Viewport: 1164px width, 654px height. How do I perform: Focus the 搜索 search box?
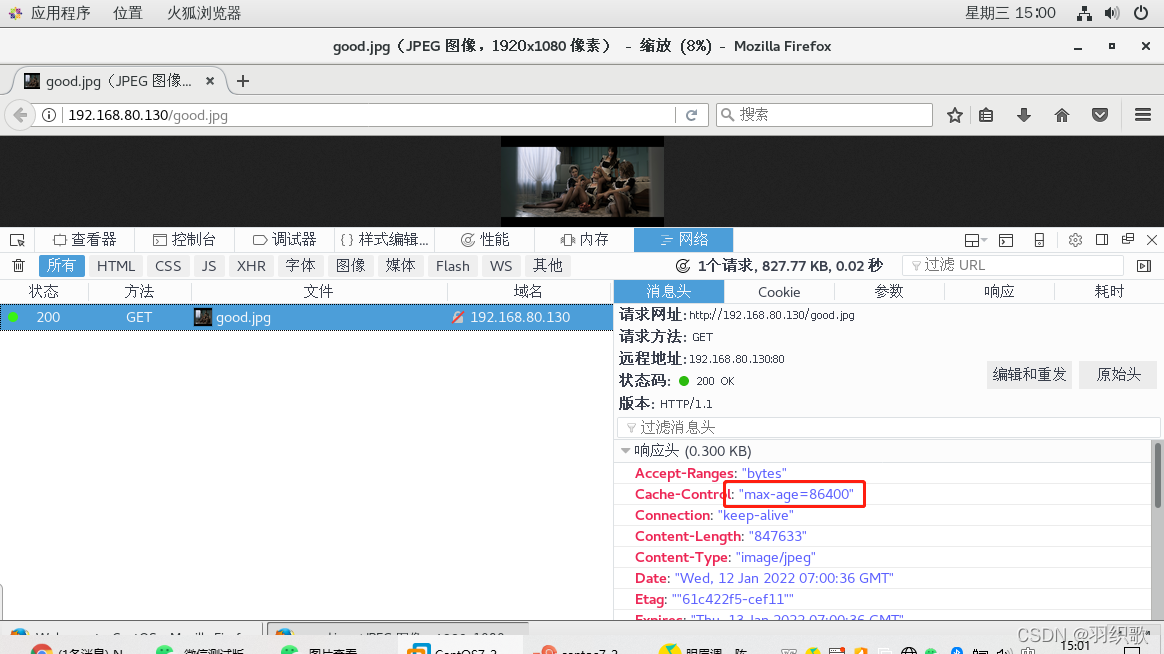point(824,115)
